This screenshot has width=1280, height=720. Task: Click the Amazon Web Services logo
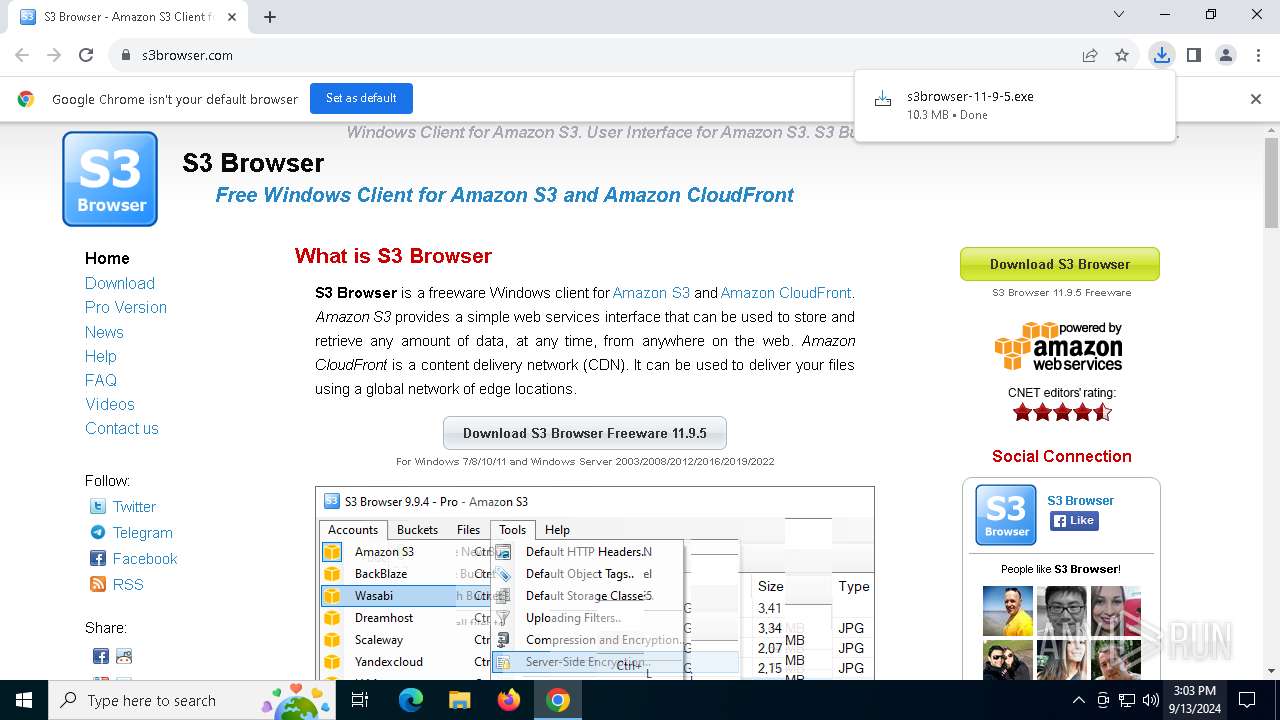pos(1059,347)
